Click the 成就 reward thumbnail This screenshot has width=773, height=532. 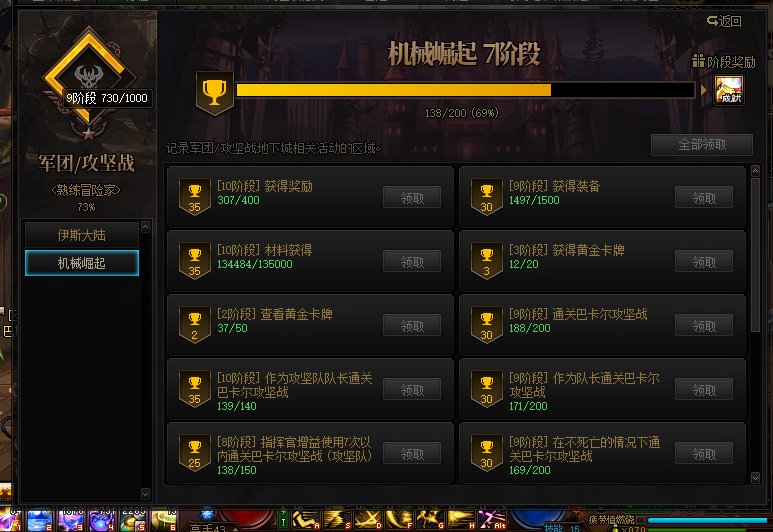(729, 90)
